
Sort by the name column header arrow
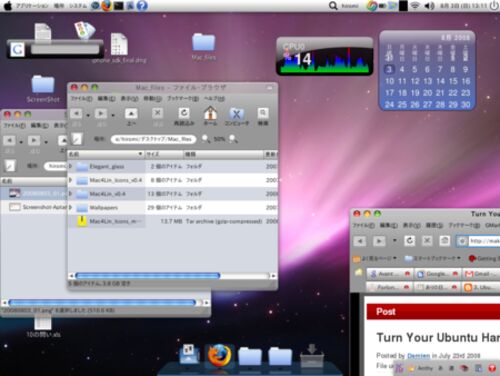point(140,154)
